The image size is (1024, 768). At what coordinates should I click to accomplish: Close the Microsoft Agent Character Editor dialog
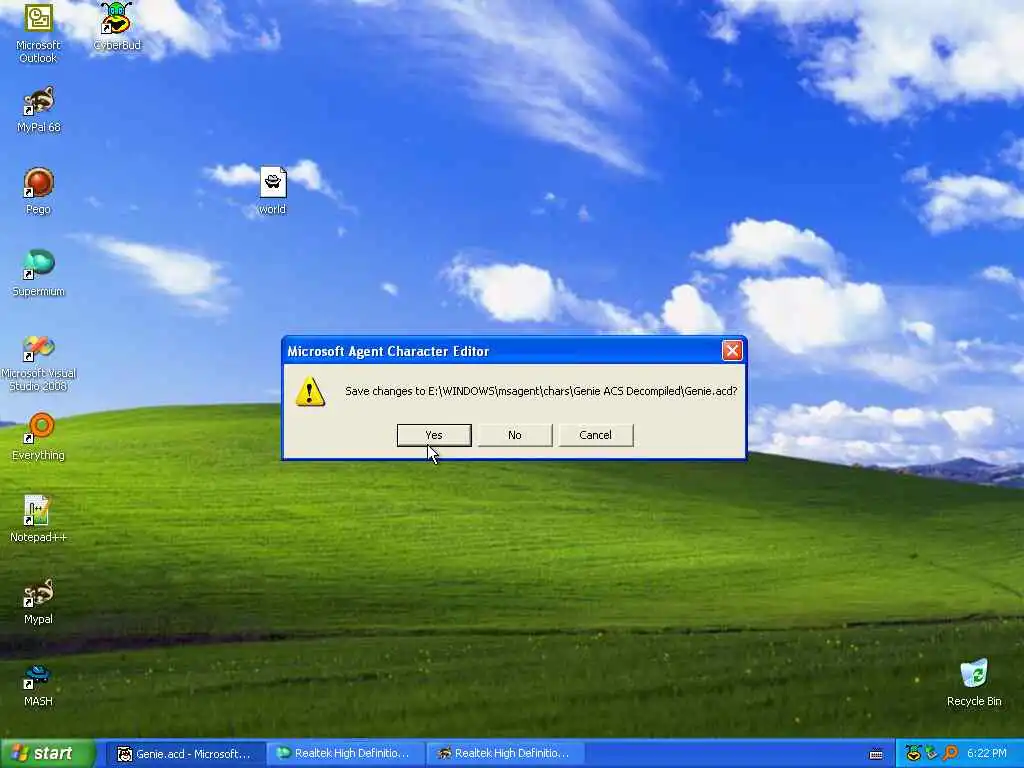coord(732,351)
